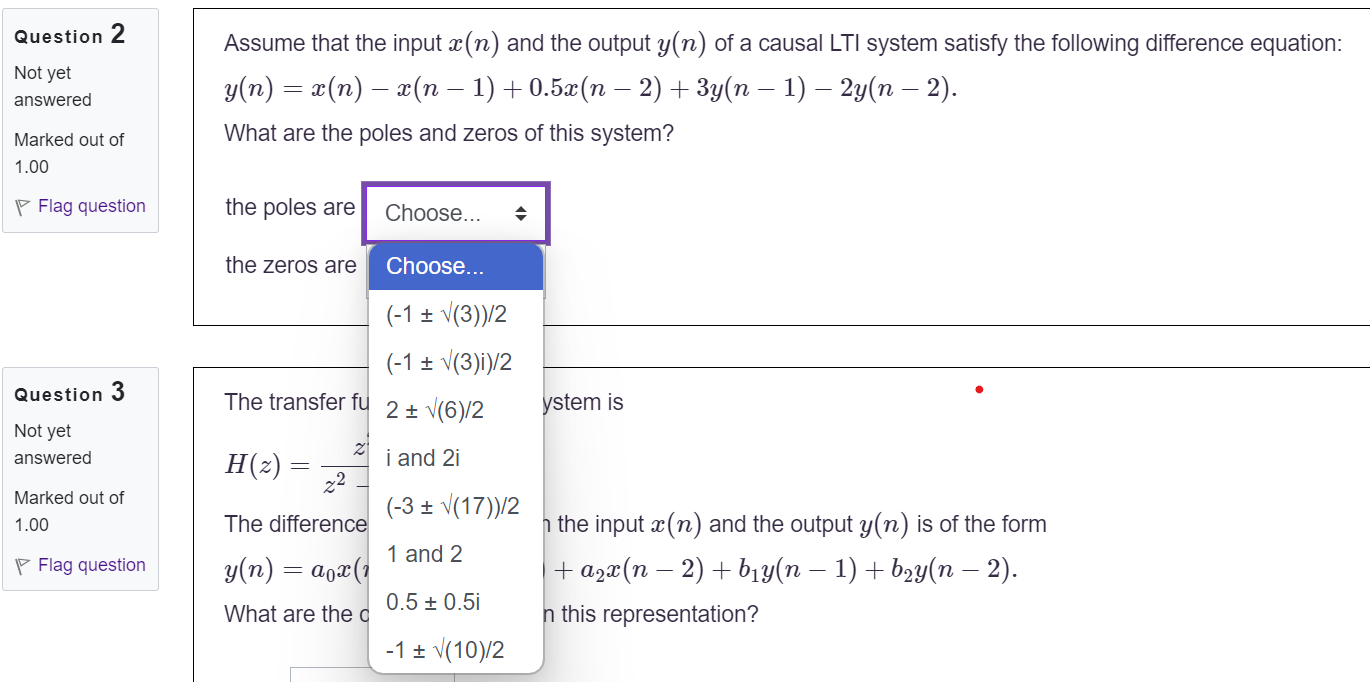This screenshot has height=682, width=1370.
Task: Click the flag icon beside Question 3
Action: pos(24,565)
